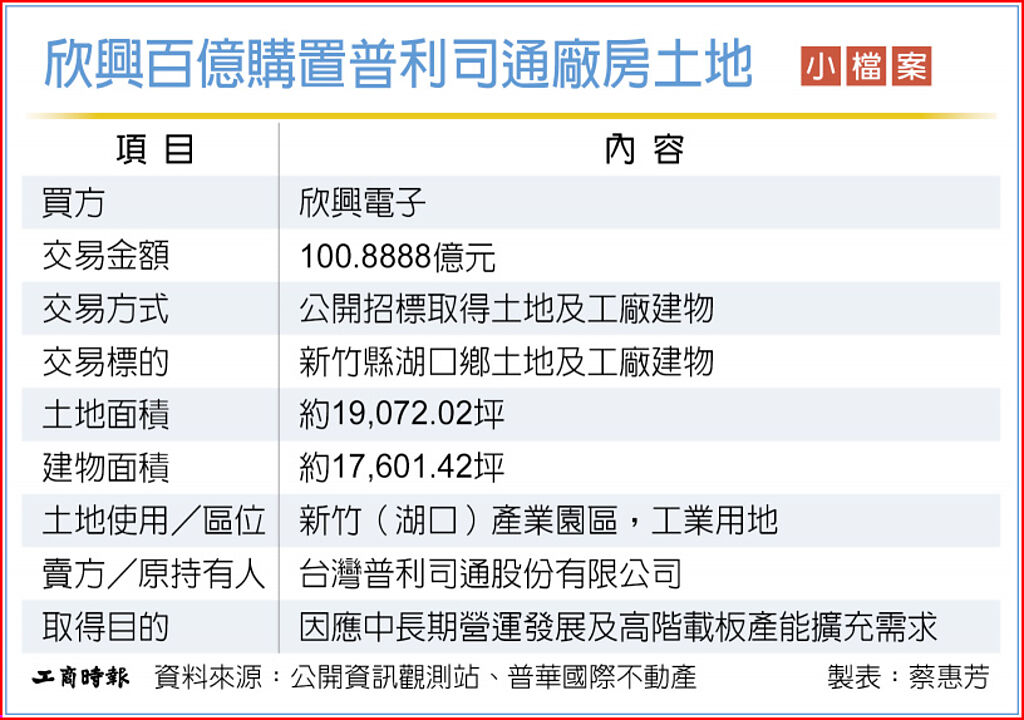Select the 買方 row label

tap(73, 203)
